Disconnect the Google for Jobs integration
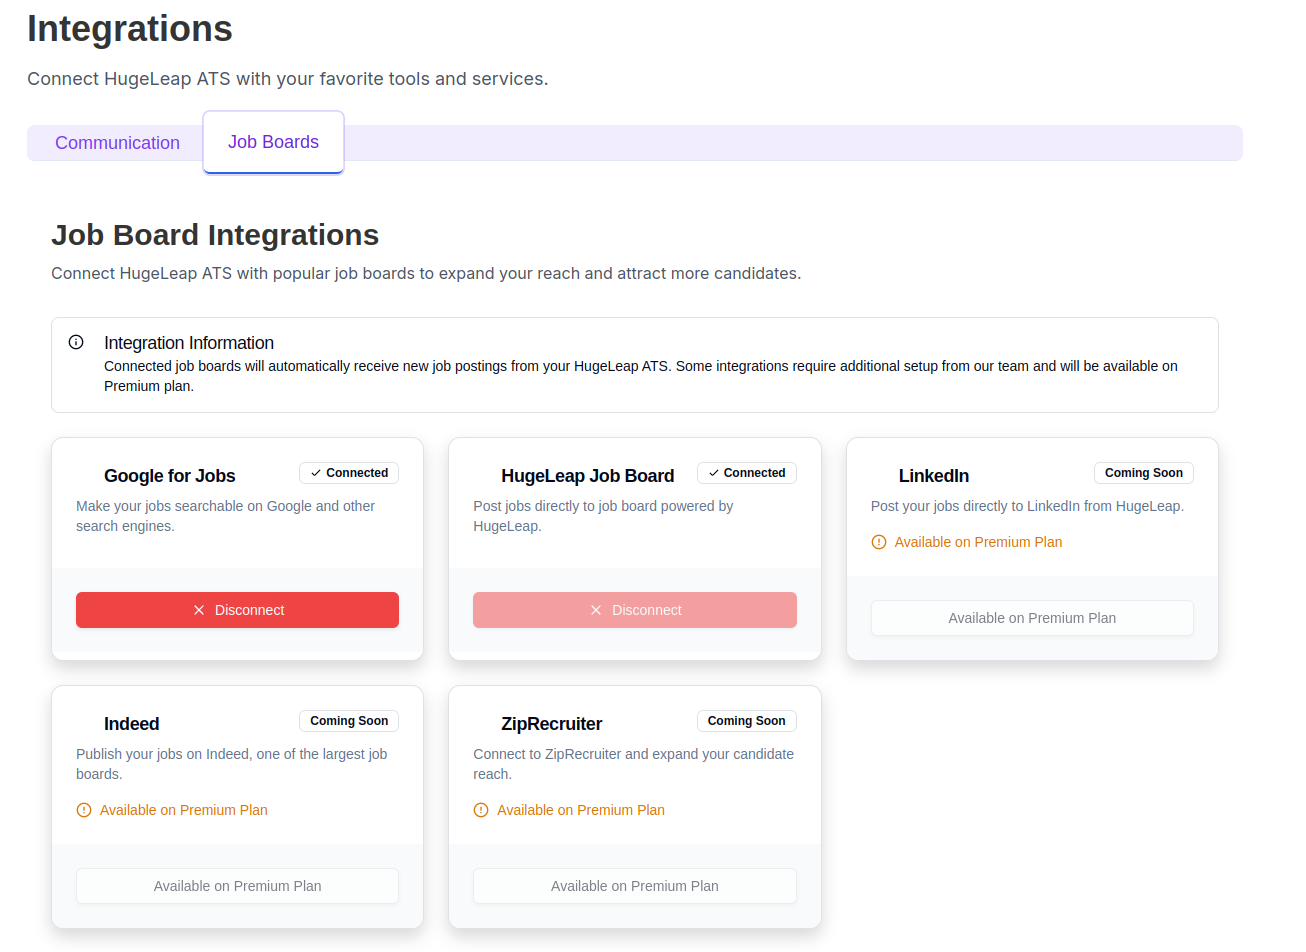Image resolution: width=1306 pixels, height=952 pixels. pyautogui.click(x=237, y=609)
